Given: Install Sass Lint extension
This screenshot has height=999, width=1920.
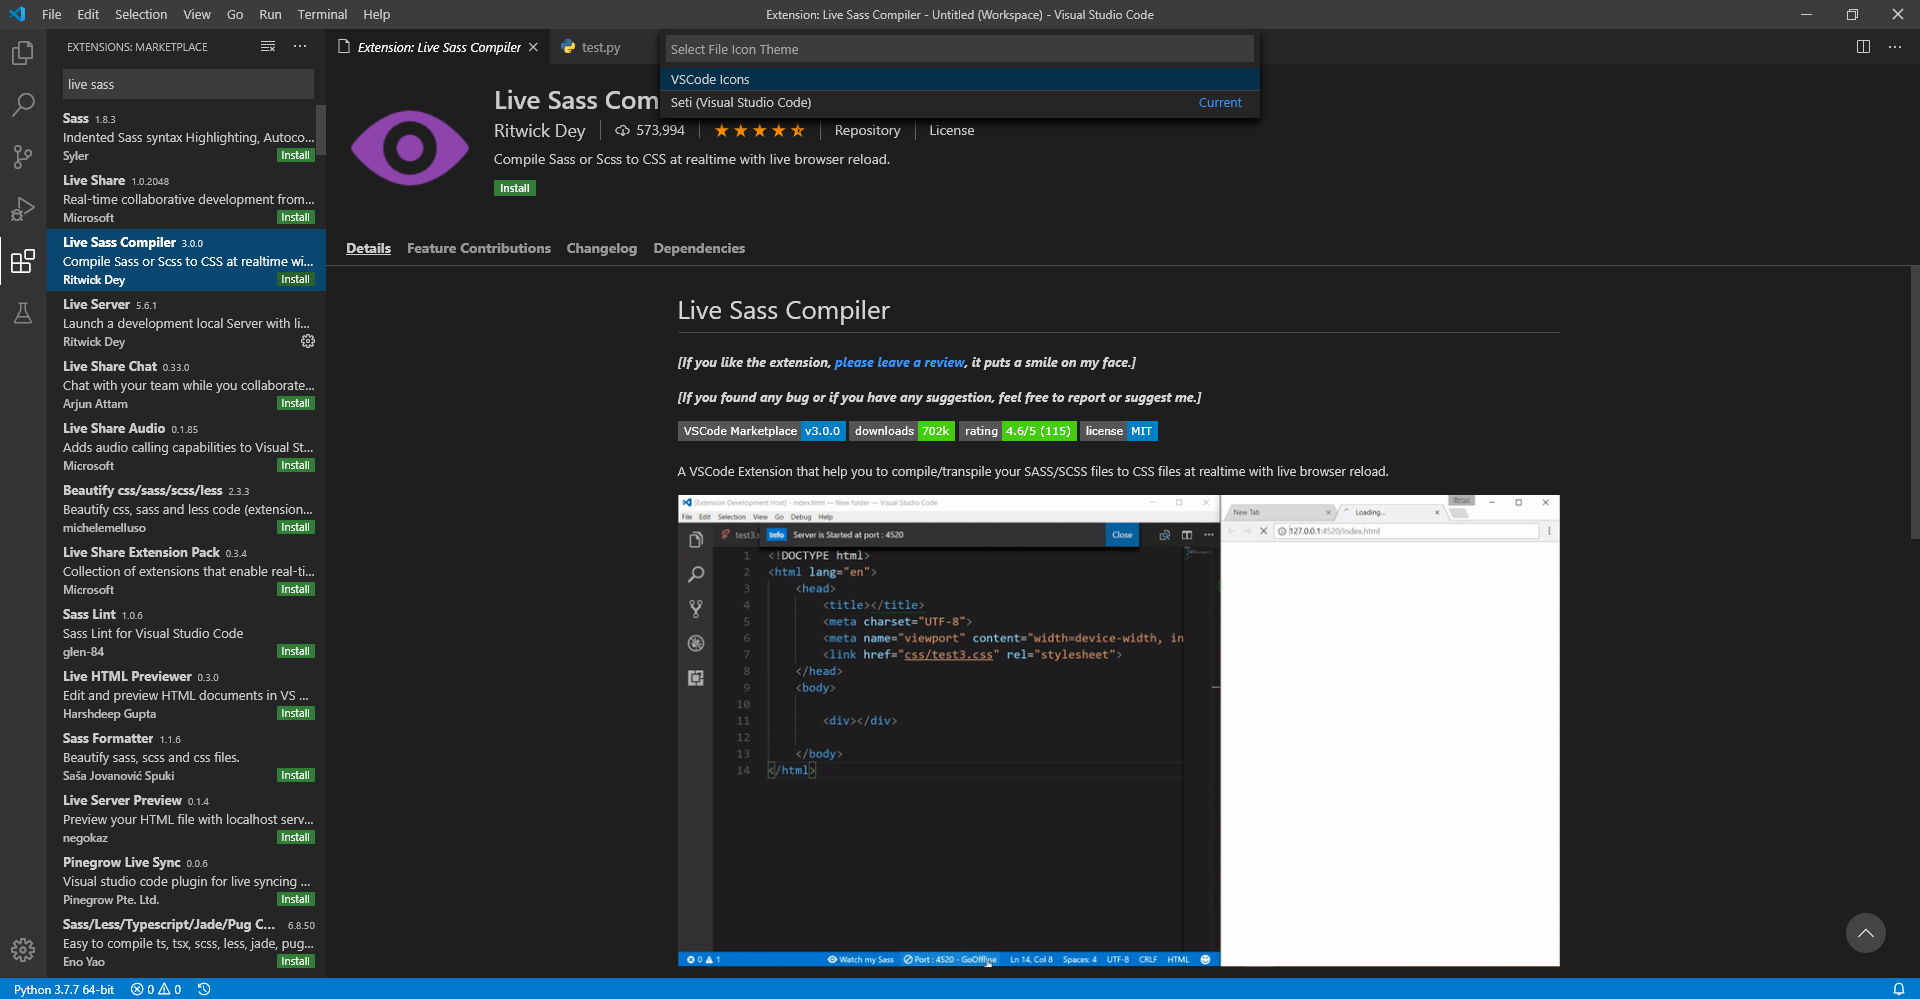Looking at the screenshot, I should [x=295, y=651].
